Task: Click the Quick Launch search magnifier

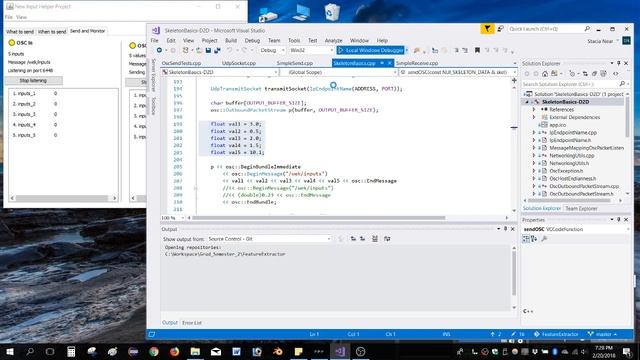Action: 587,29
